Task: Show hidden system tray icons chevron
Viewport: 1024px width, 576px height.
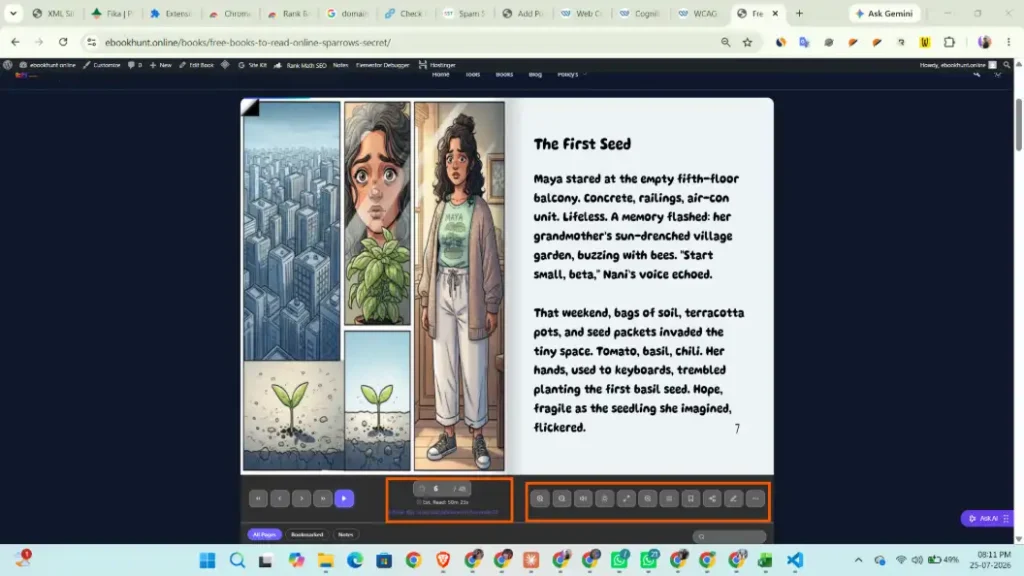Action: 858,560
